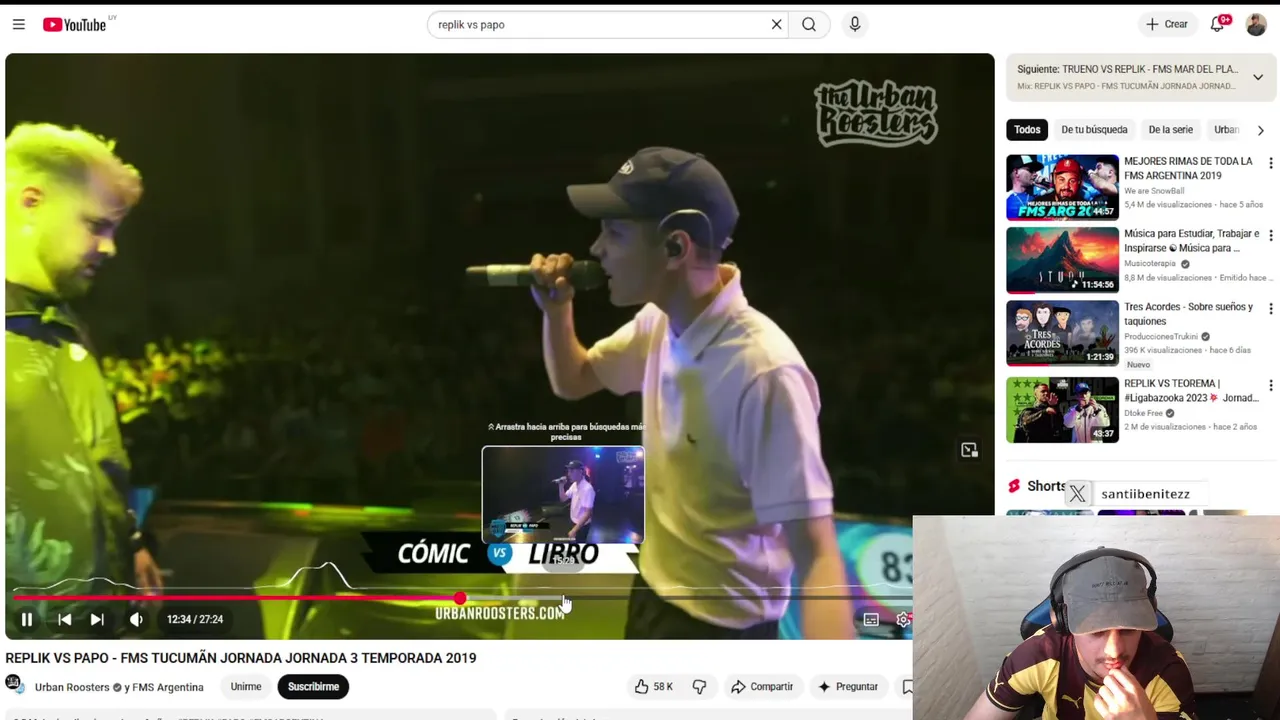Dislike the video

pos(699,687)
